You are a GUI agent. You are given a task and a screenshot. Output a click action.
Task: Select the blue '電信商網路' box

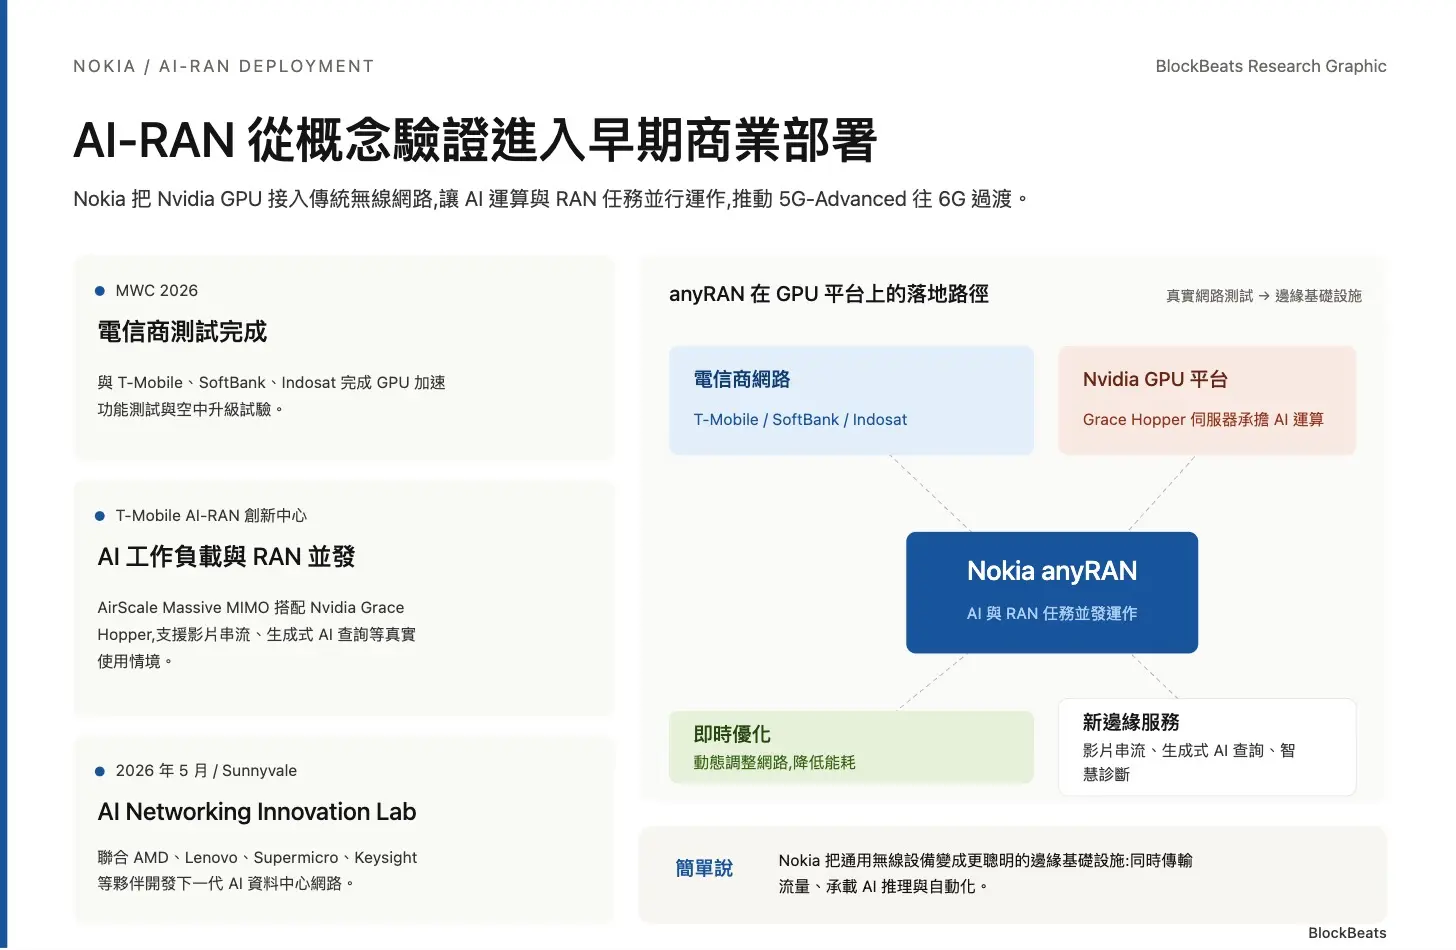[851, 400]
